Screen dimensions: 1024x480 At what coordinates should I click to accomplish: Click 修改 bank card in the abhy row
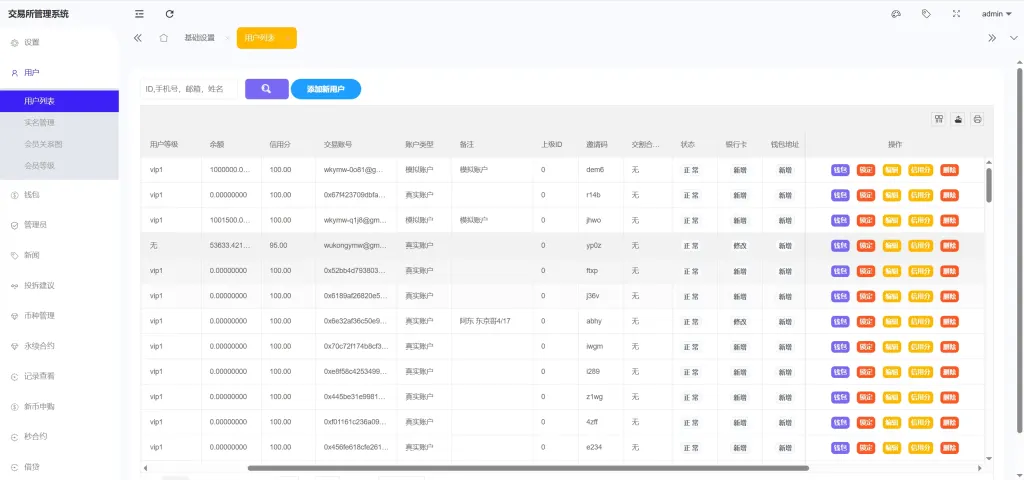(x=740, y=322)
